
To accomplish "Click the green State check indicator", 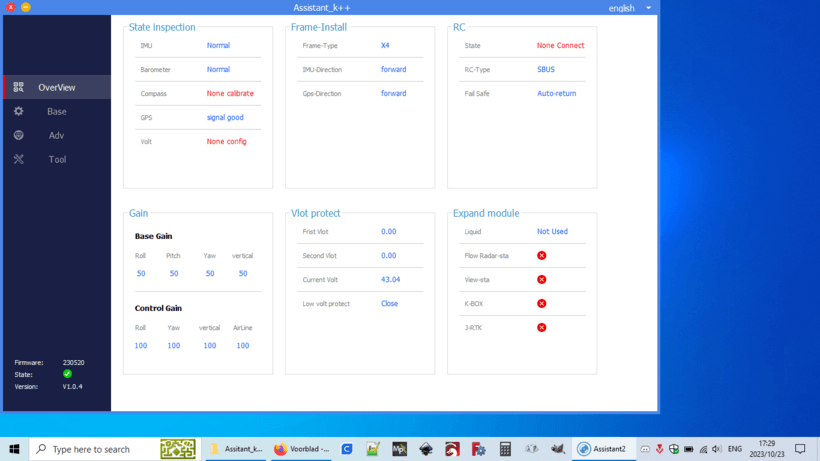I will 68,374.
